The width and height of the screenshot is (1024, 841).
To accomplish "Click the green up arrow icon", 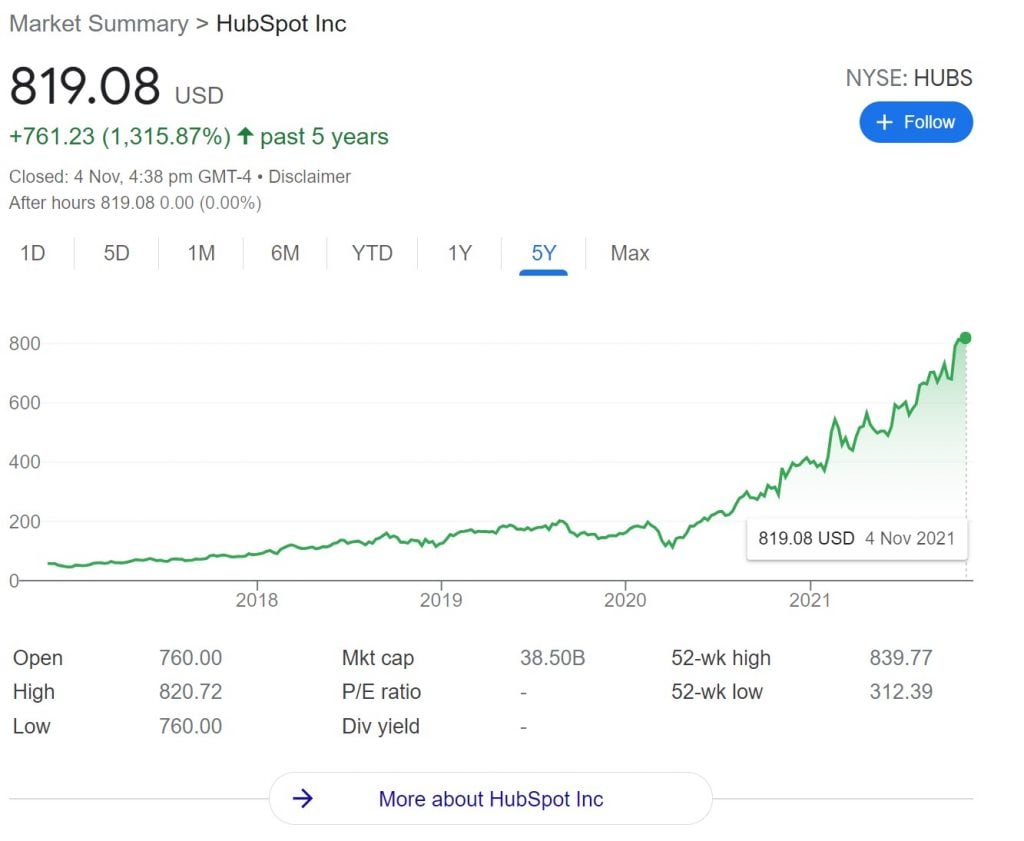I will click(246, 136).
